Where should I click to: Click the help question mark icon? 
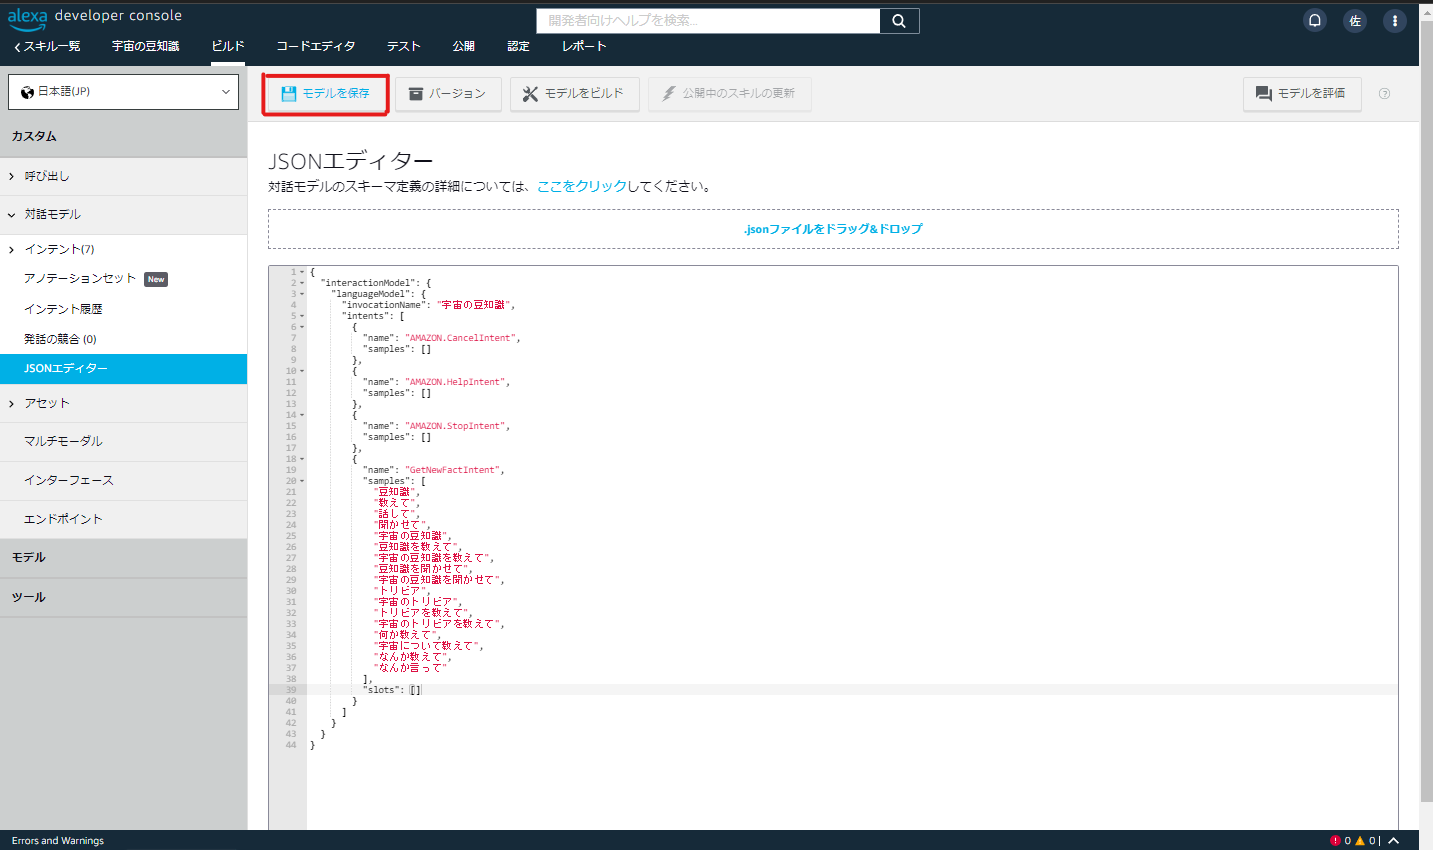pos(1384,94)
